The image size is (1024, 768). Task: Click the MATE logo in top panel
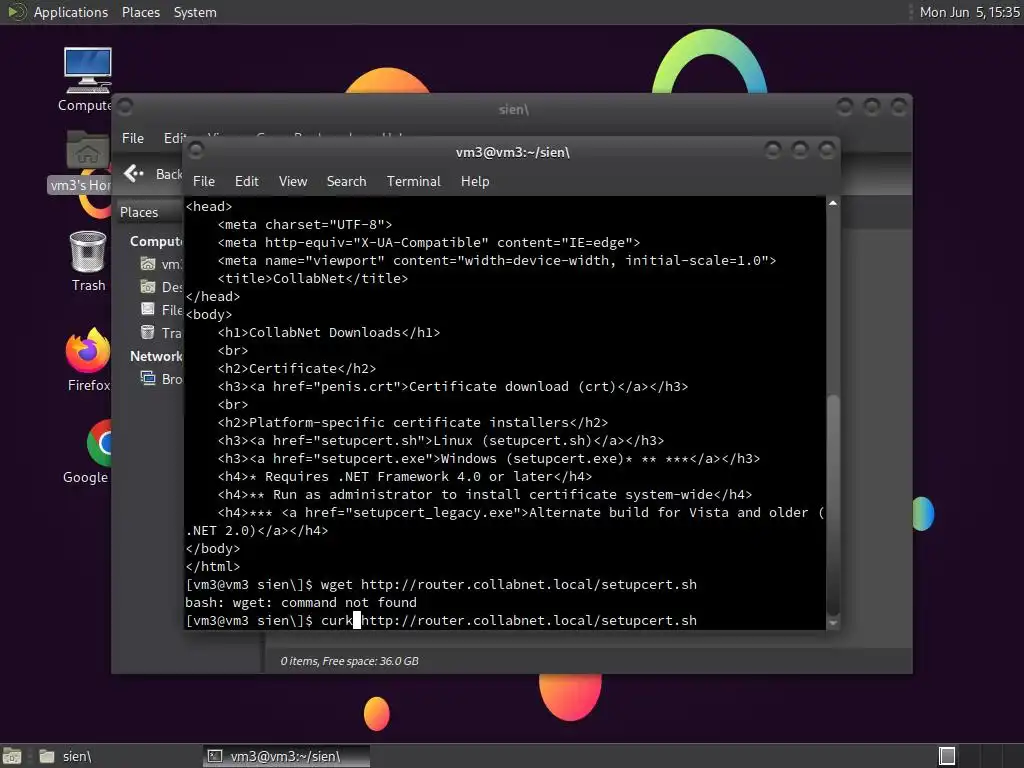[x=16, y=12]
